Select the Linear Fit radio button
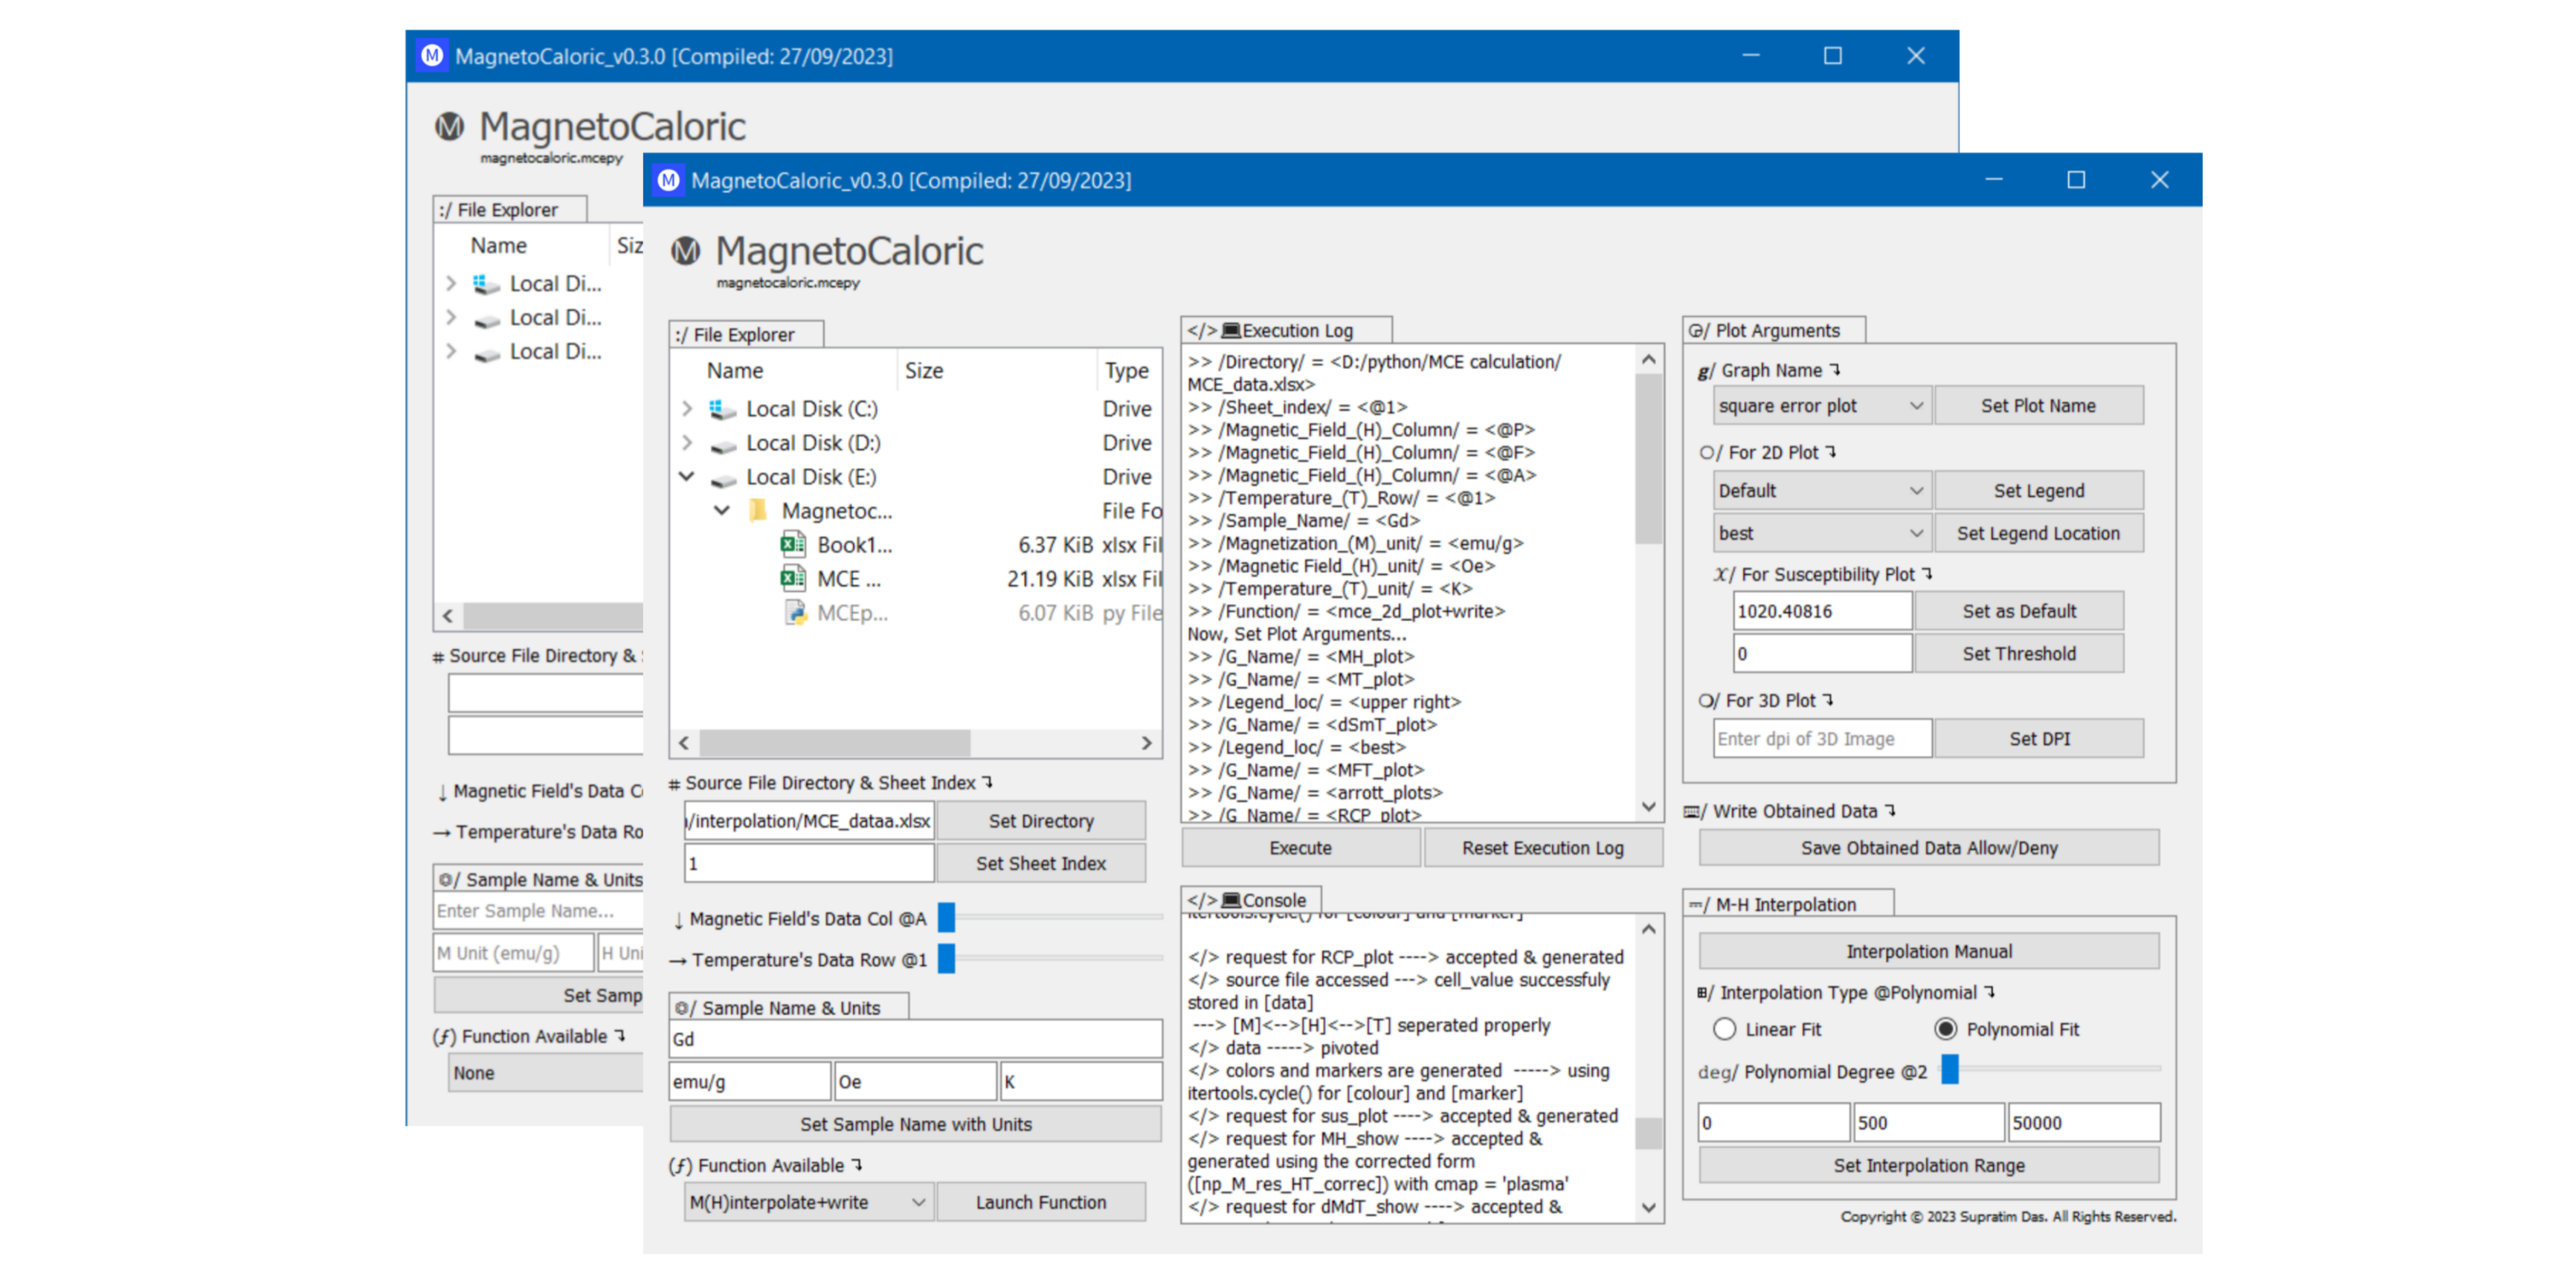Image resolution: width=2576 pixels, height=1288 pixels. [1724, 1029]
